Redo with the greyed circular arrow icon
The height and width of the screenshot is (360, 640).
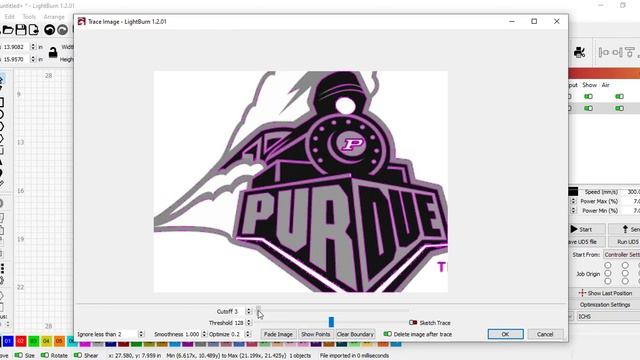pyautogui.click(x=62, y=30)
